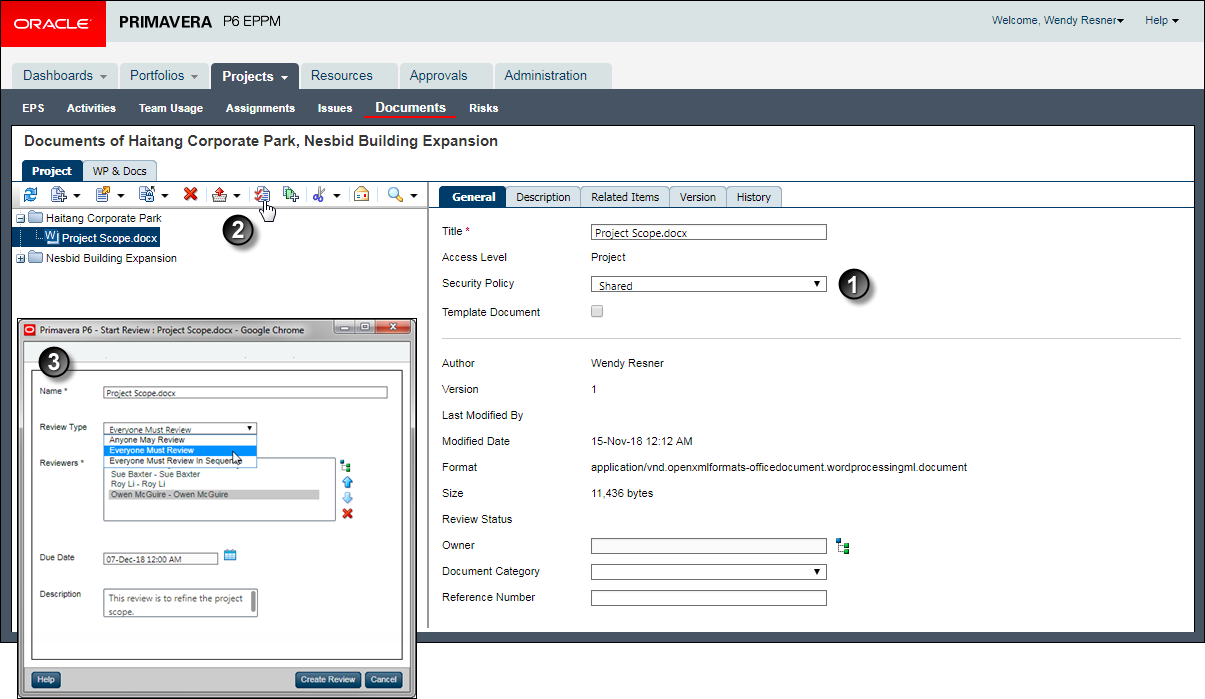This screenshot has width=1205, height=699.
Task: Go to the Activities subpage
Action: (91, 108)
